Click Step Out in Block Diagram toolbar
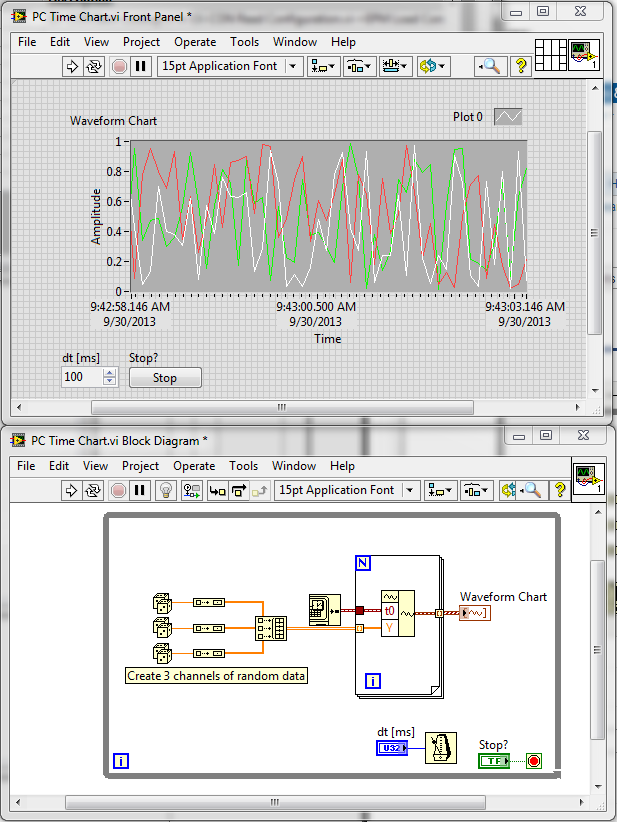The width and height of the screenshot is (617, 822). [259, 491]
